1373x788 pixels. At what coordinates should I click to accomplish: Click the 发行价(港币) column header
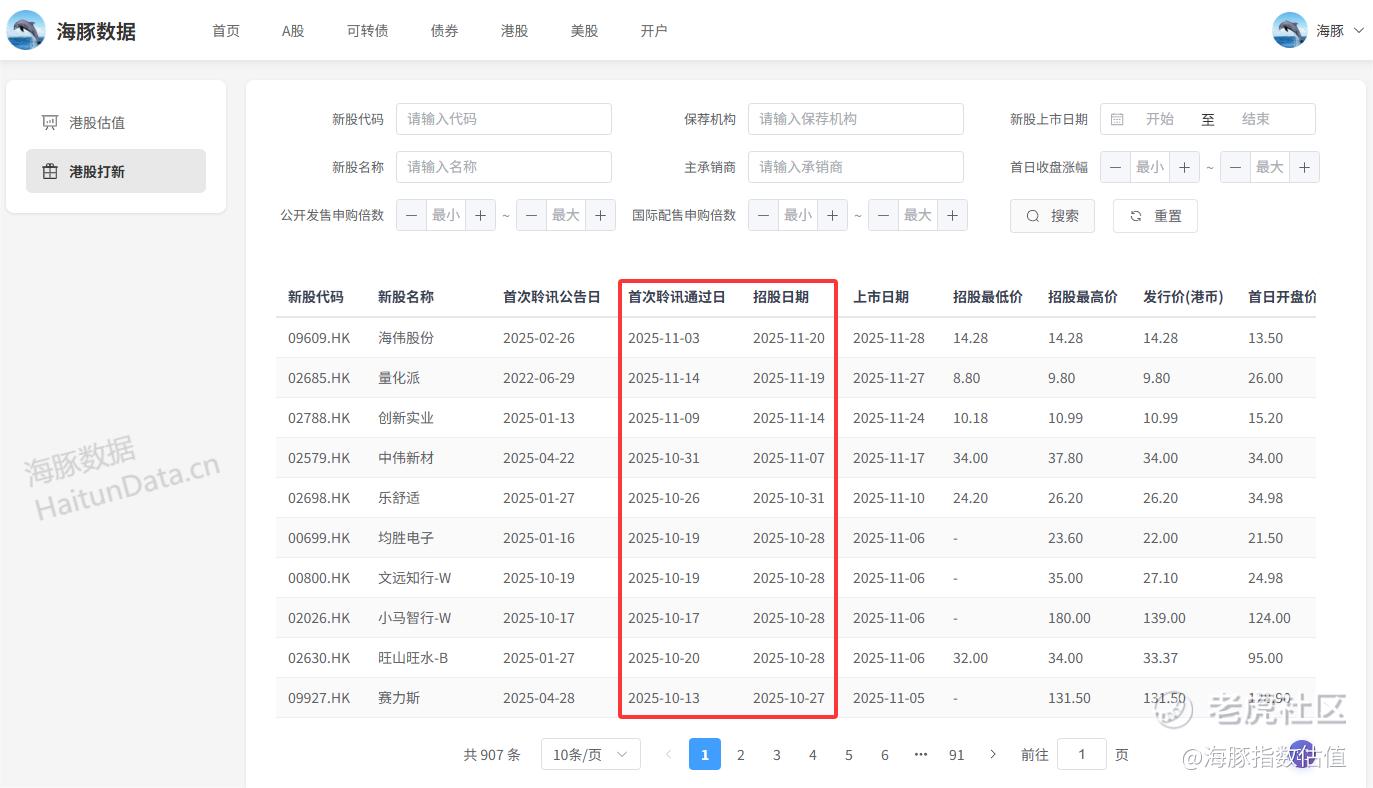pyautogui.click(x=1183, y=297)
